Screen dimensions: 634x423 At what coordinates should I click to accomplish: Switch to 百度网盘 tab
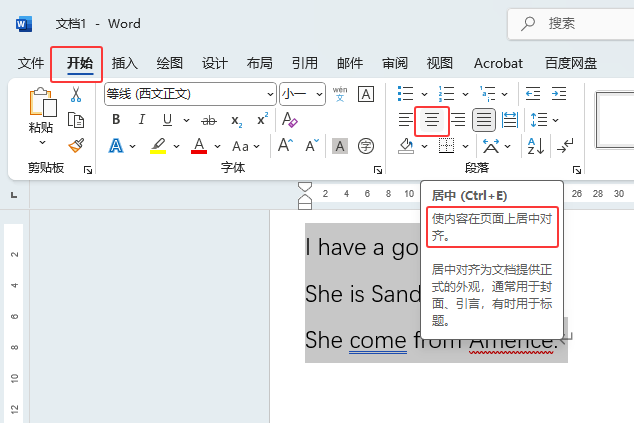571,63
